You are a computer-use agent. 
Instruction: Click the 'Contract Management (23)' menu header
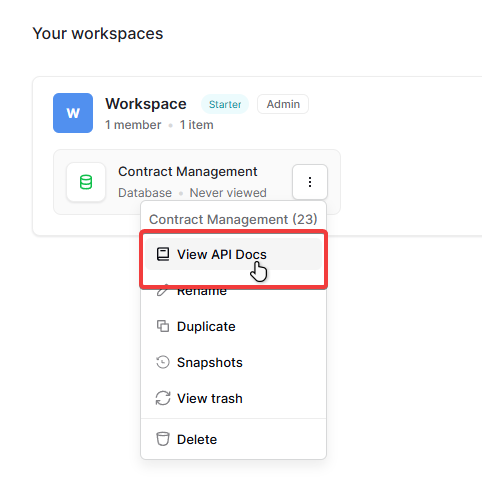coord(233,220)
